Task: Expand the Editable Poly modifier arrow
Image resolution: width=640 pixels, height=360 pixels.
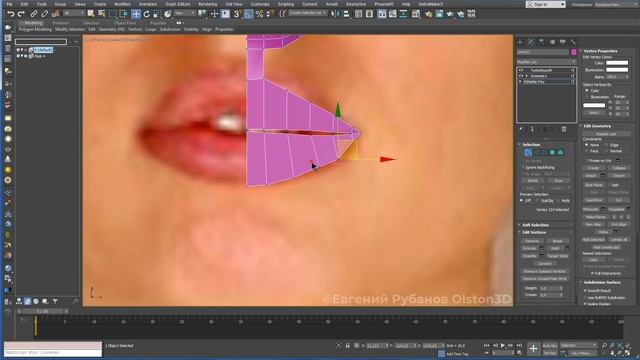Action: (521, 82)
